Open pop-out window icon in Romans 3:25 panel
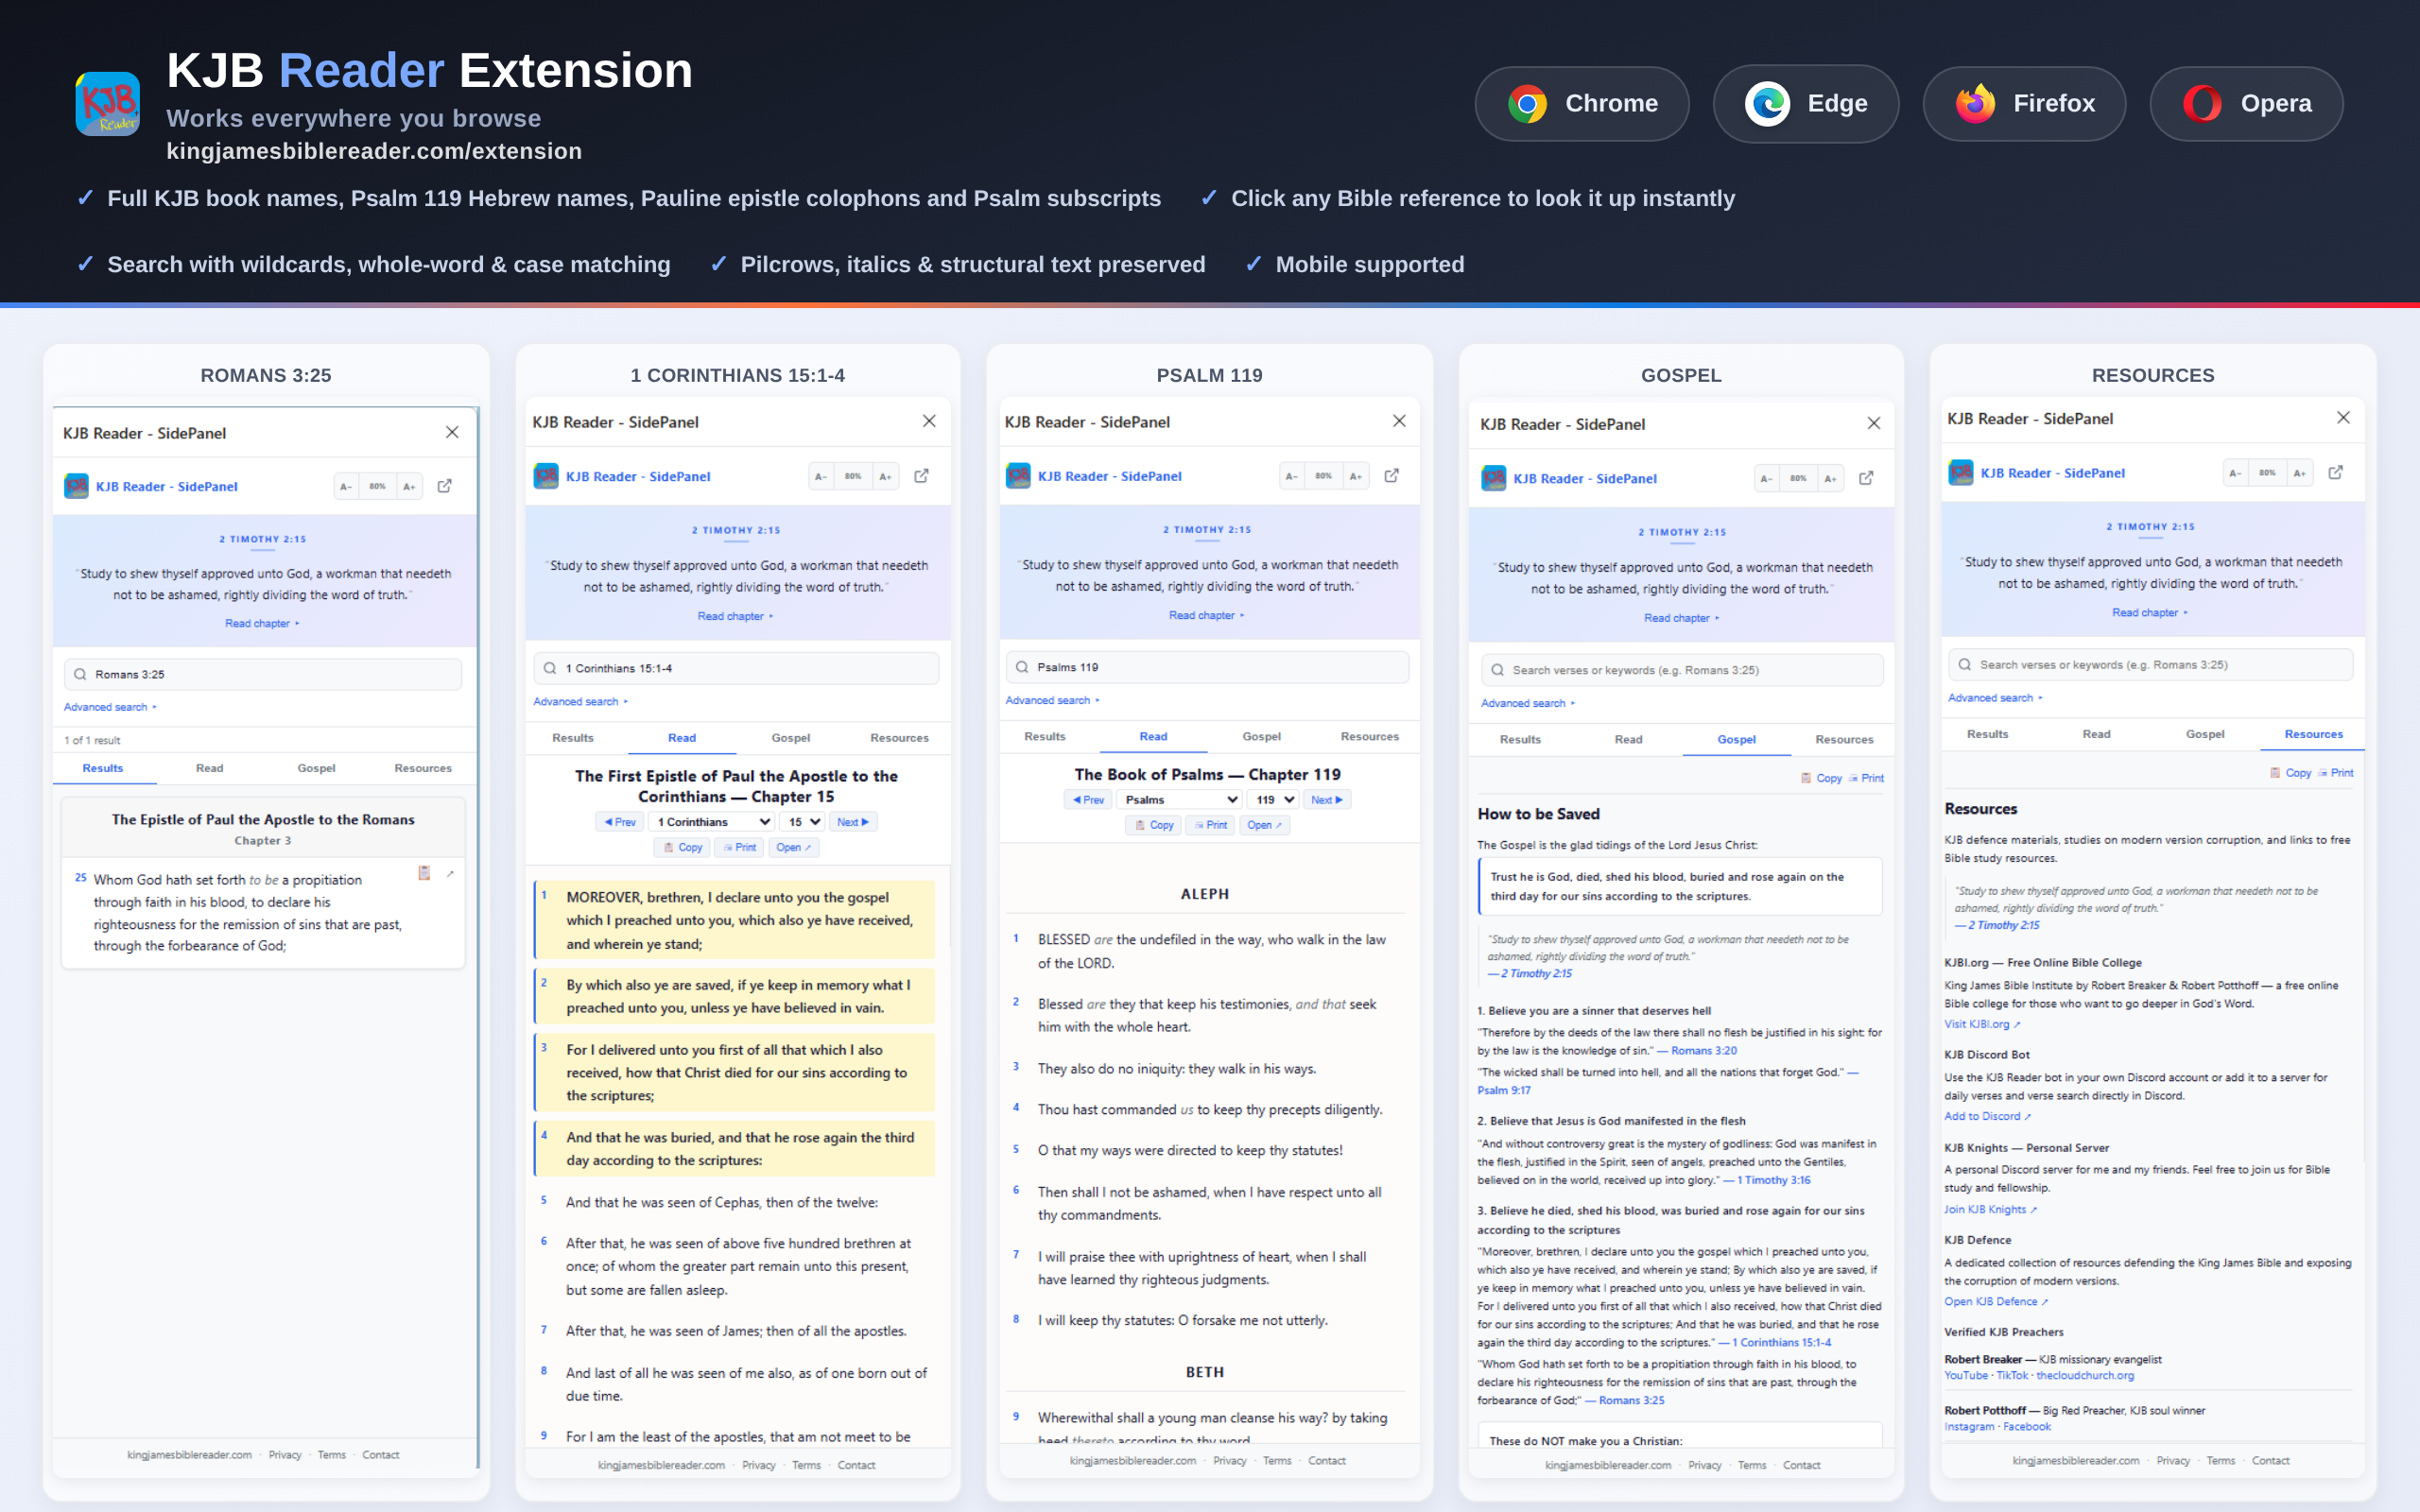The image size is (2420, 1512). pyautogui.click(x=445, y=486)
